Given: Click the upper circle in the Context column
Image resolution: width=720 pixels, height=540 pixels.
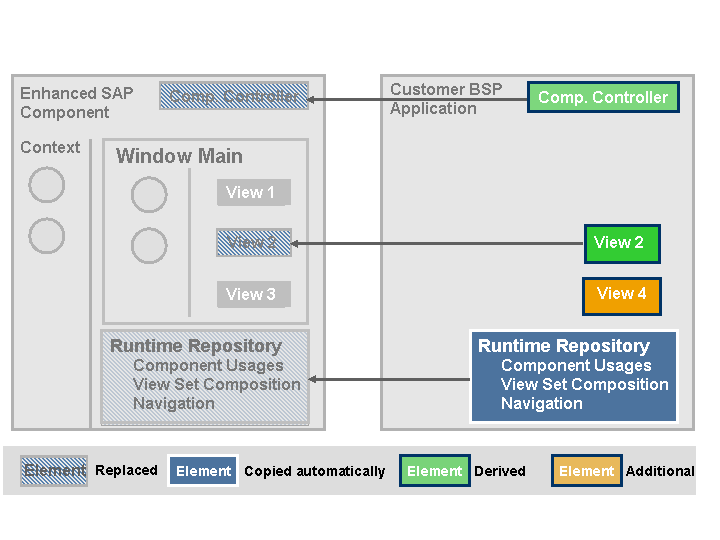Looking at the screenshot, I should [x=46, y=185].
